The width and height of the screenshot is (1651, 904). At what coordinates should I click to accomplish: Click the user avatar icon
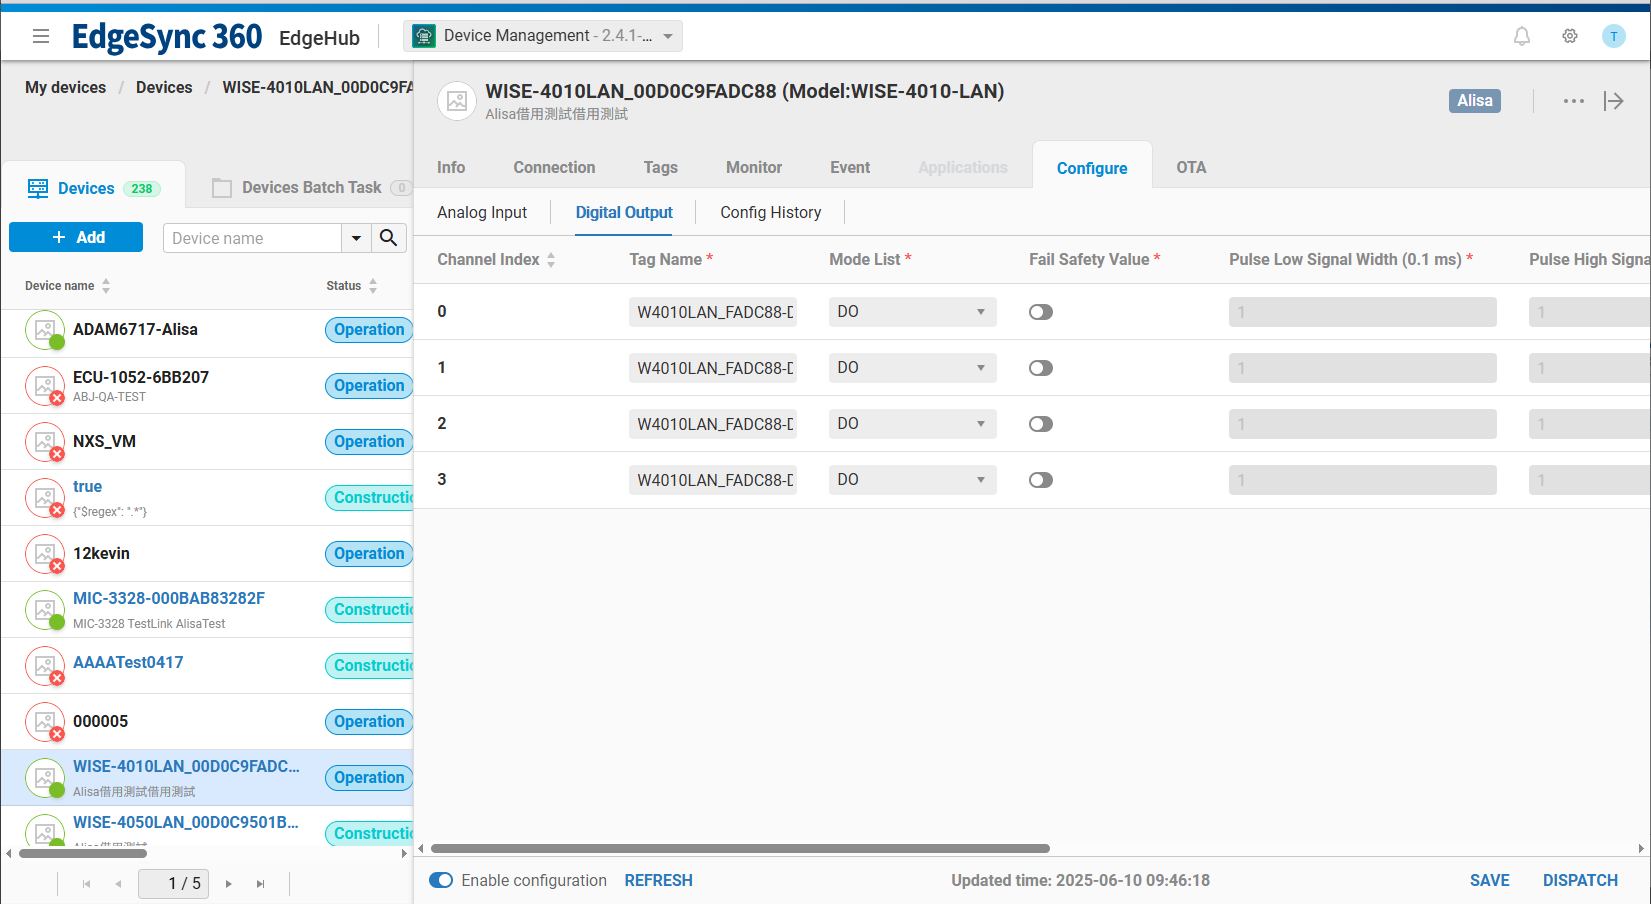point(1613,36)
